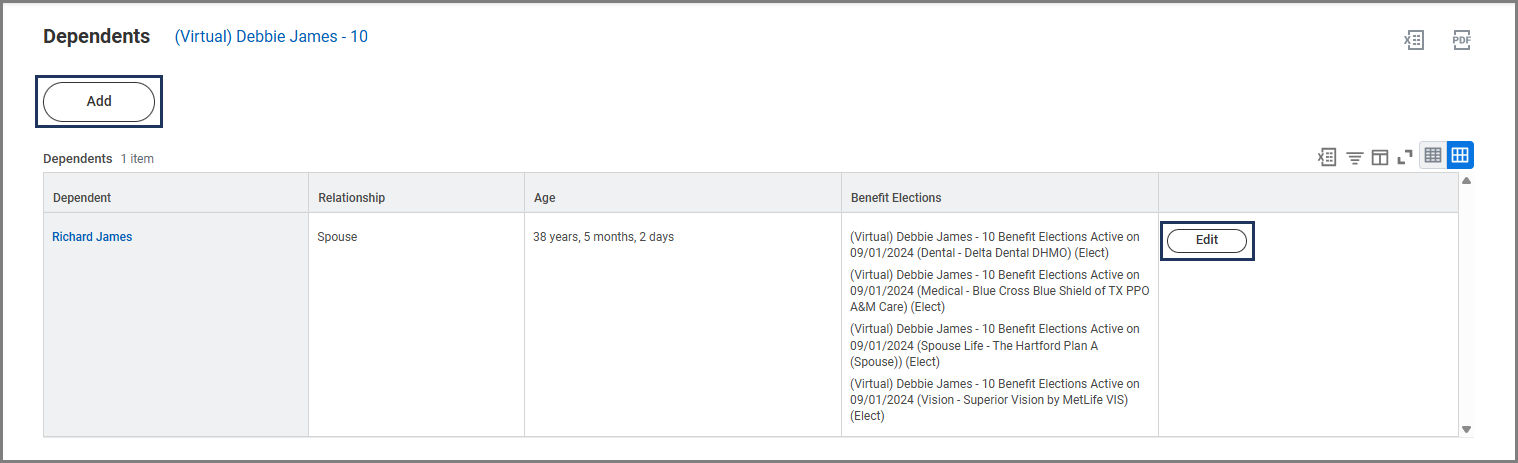Select the Delta Dental DHMO election entry
This screenshot has width=1518, height=463.
click(995, 245)
